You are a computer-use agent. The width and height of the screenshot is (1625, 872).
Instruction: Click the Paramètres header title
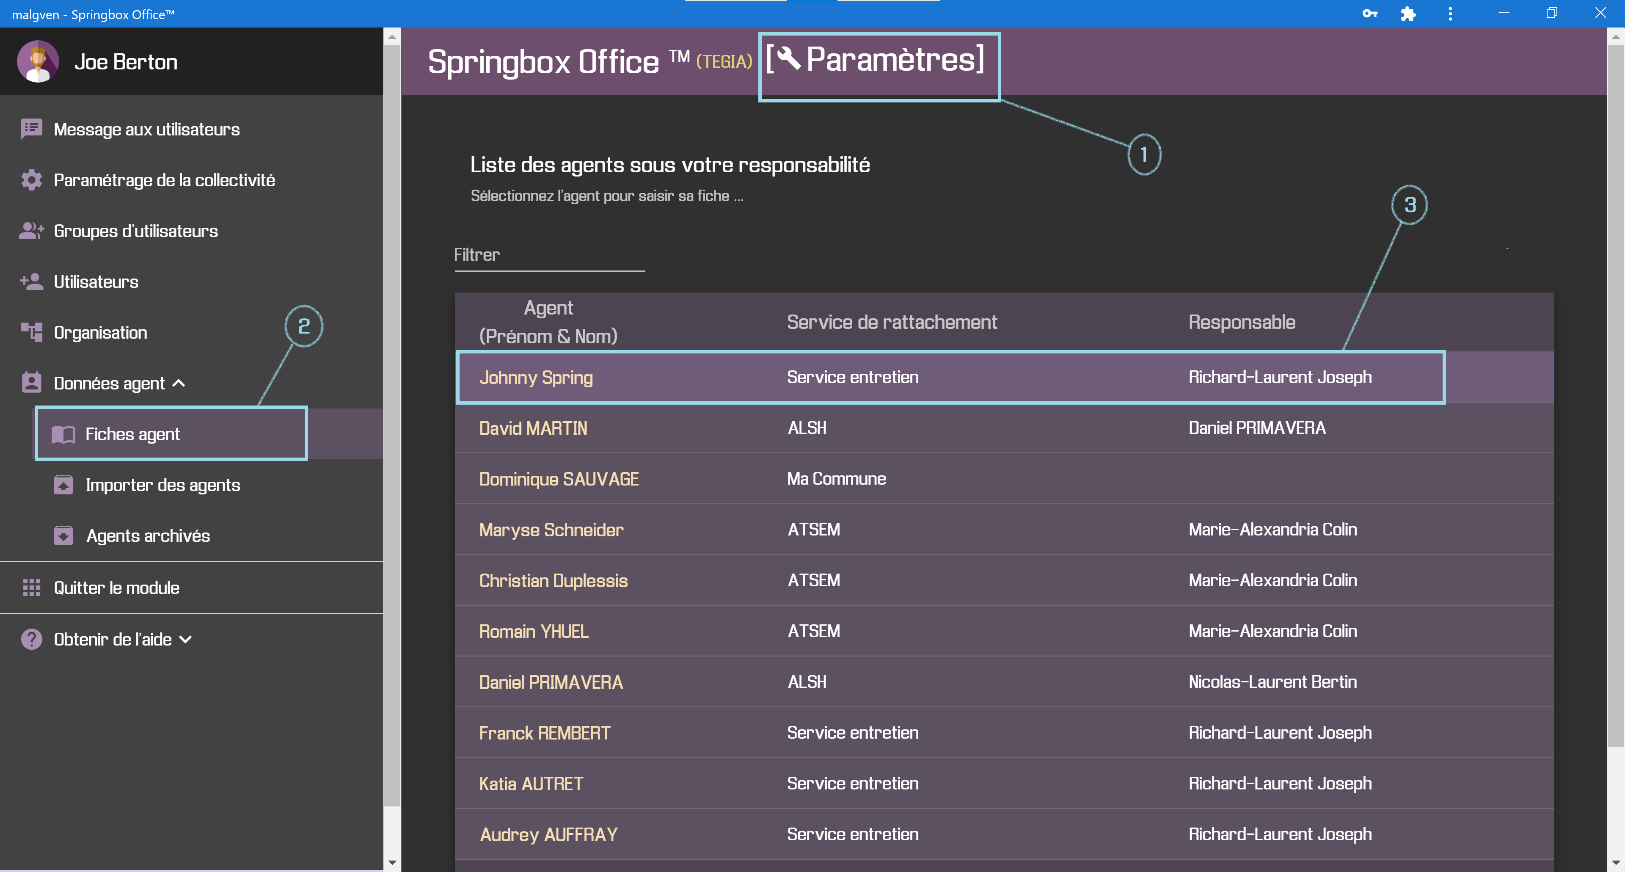pos(895,59)
